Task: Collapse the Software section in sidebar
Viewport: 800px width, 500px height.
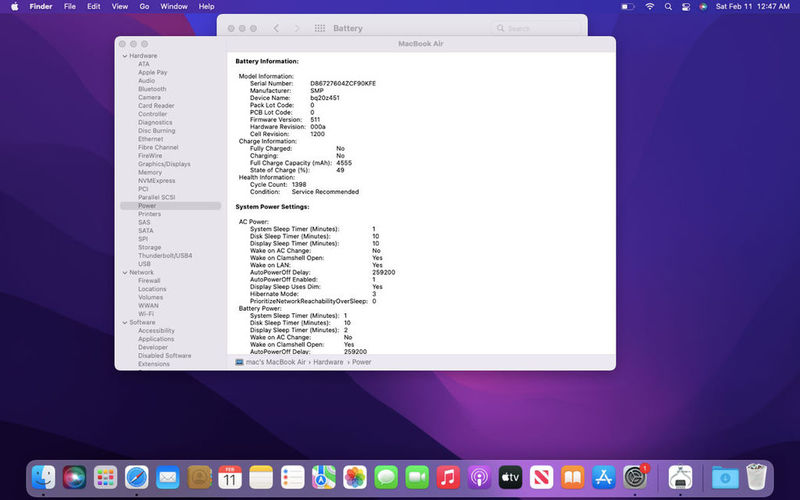Action: tap(124, 322)
